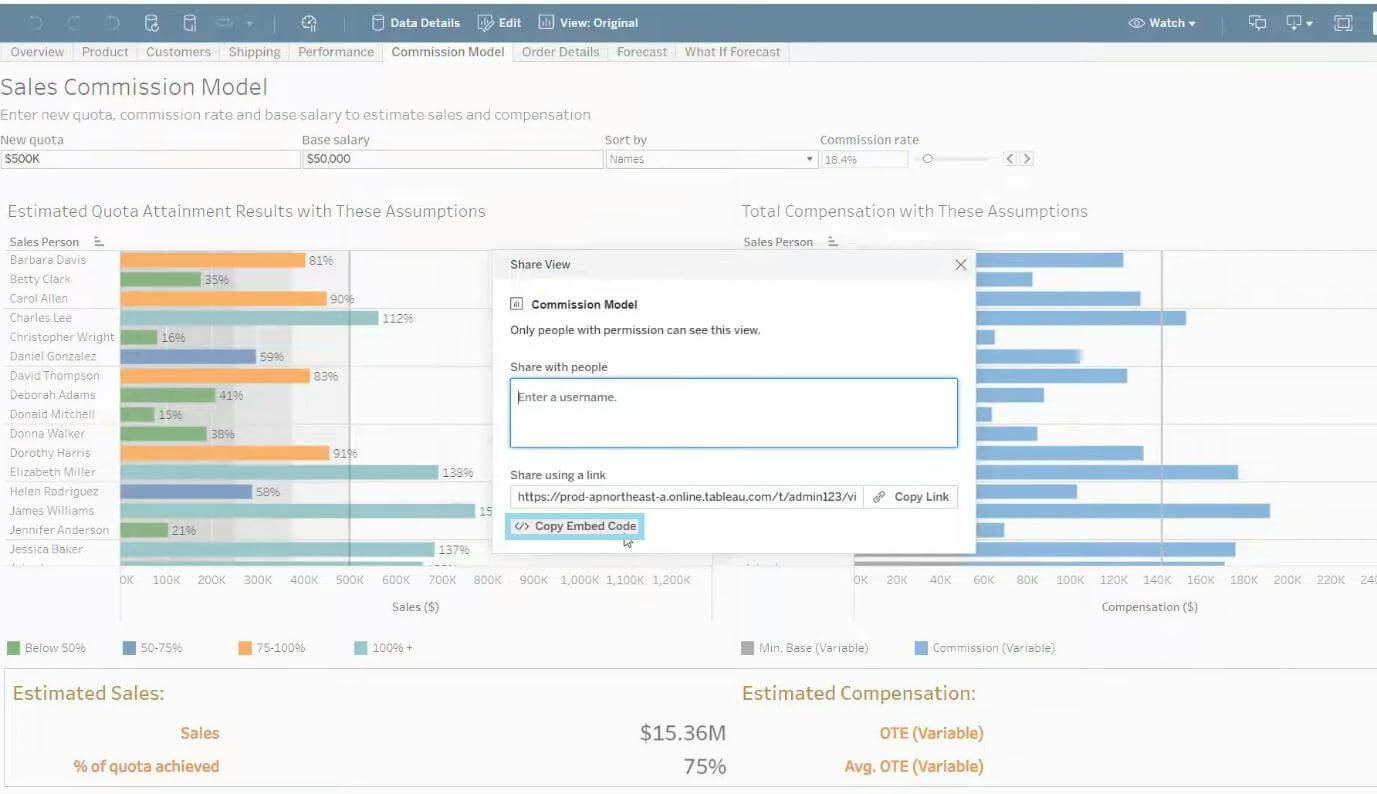The height and width of the screenshot is (794, 1377).
Task: Click the pause auto-updates cylinder icon
Action: (190, 23)
